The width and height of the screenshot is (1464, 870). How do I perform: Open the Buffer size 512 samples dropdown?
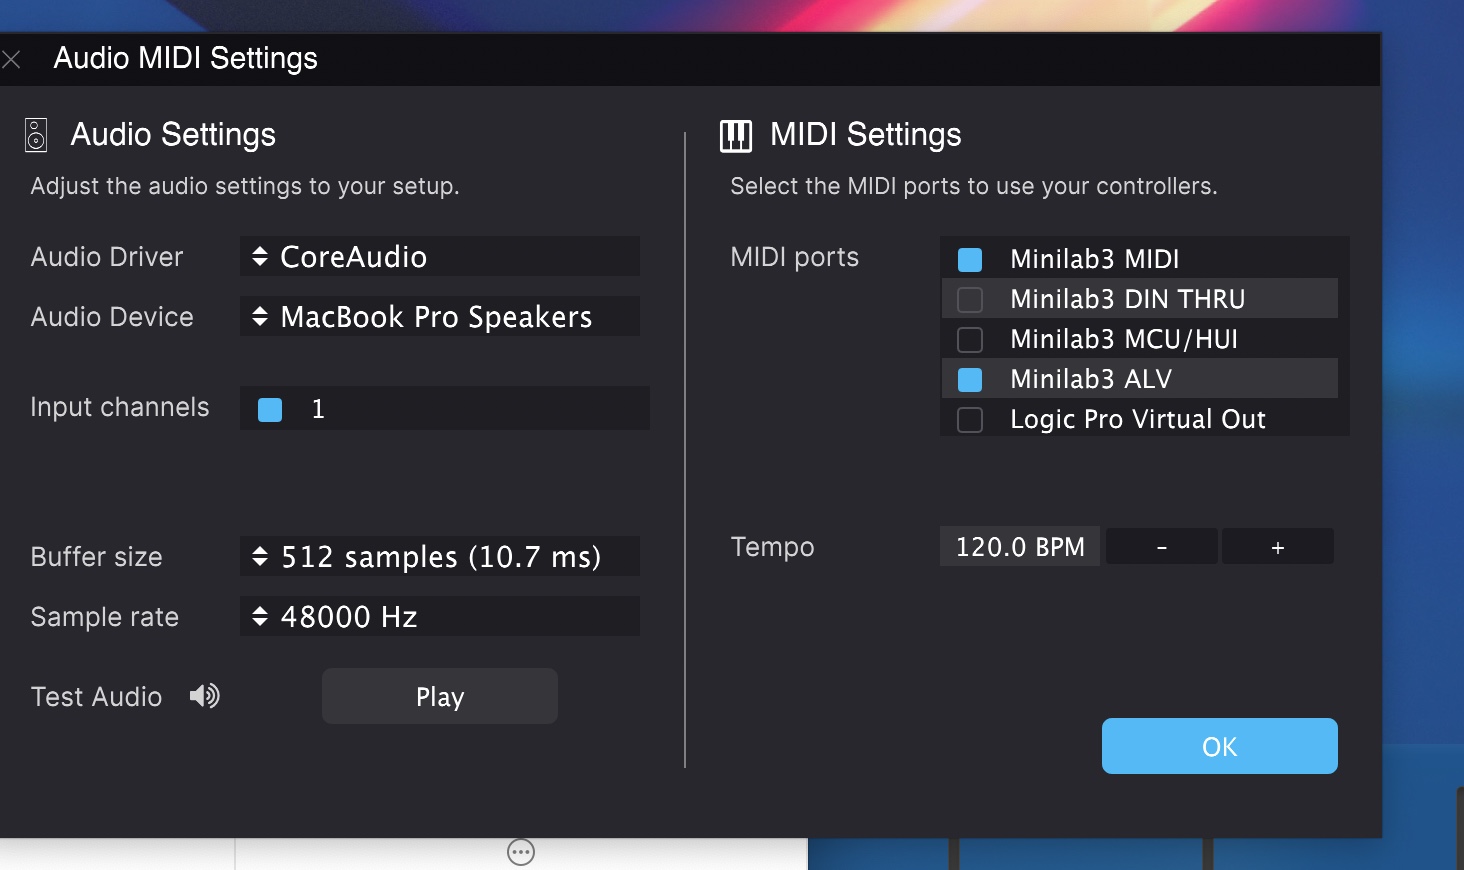[x=440, y=556]
